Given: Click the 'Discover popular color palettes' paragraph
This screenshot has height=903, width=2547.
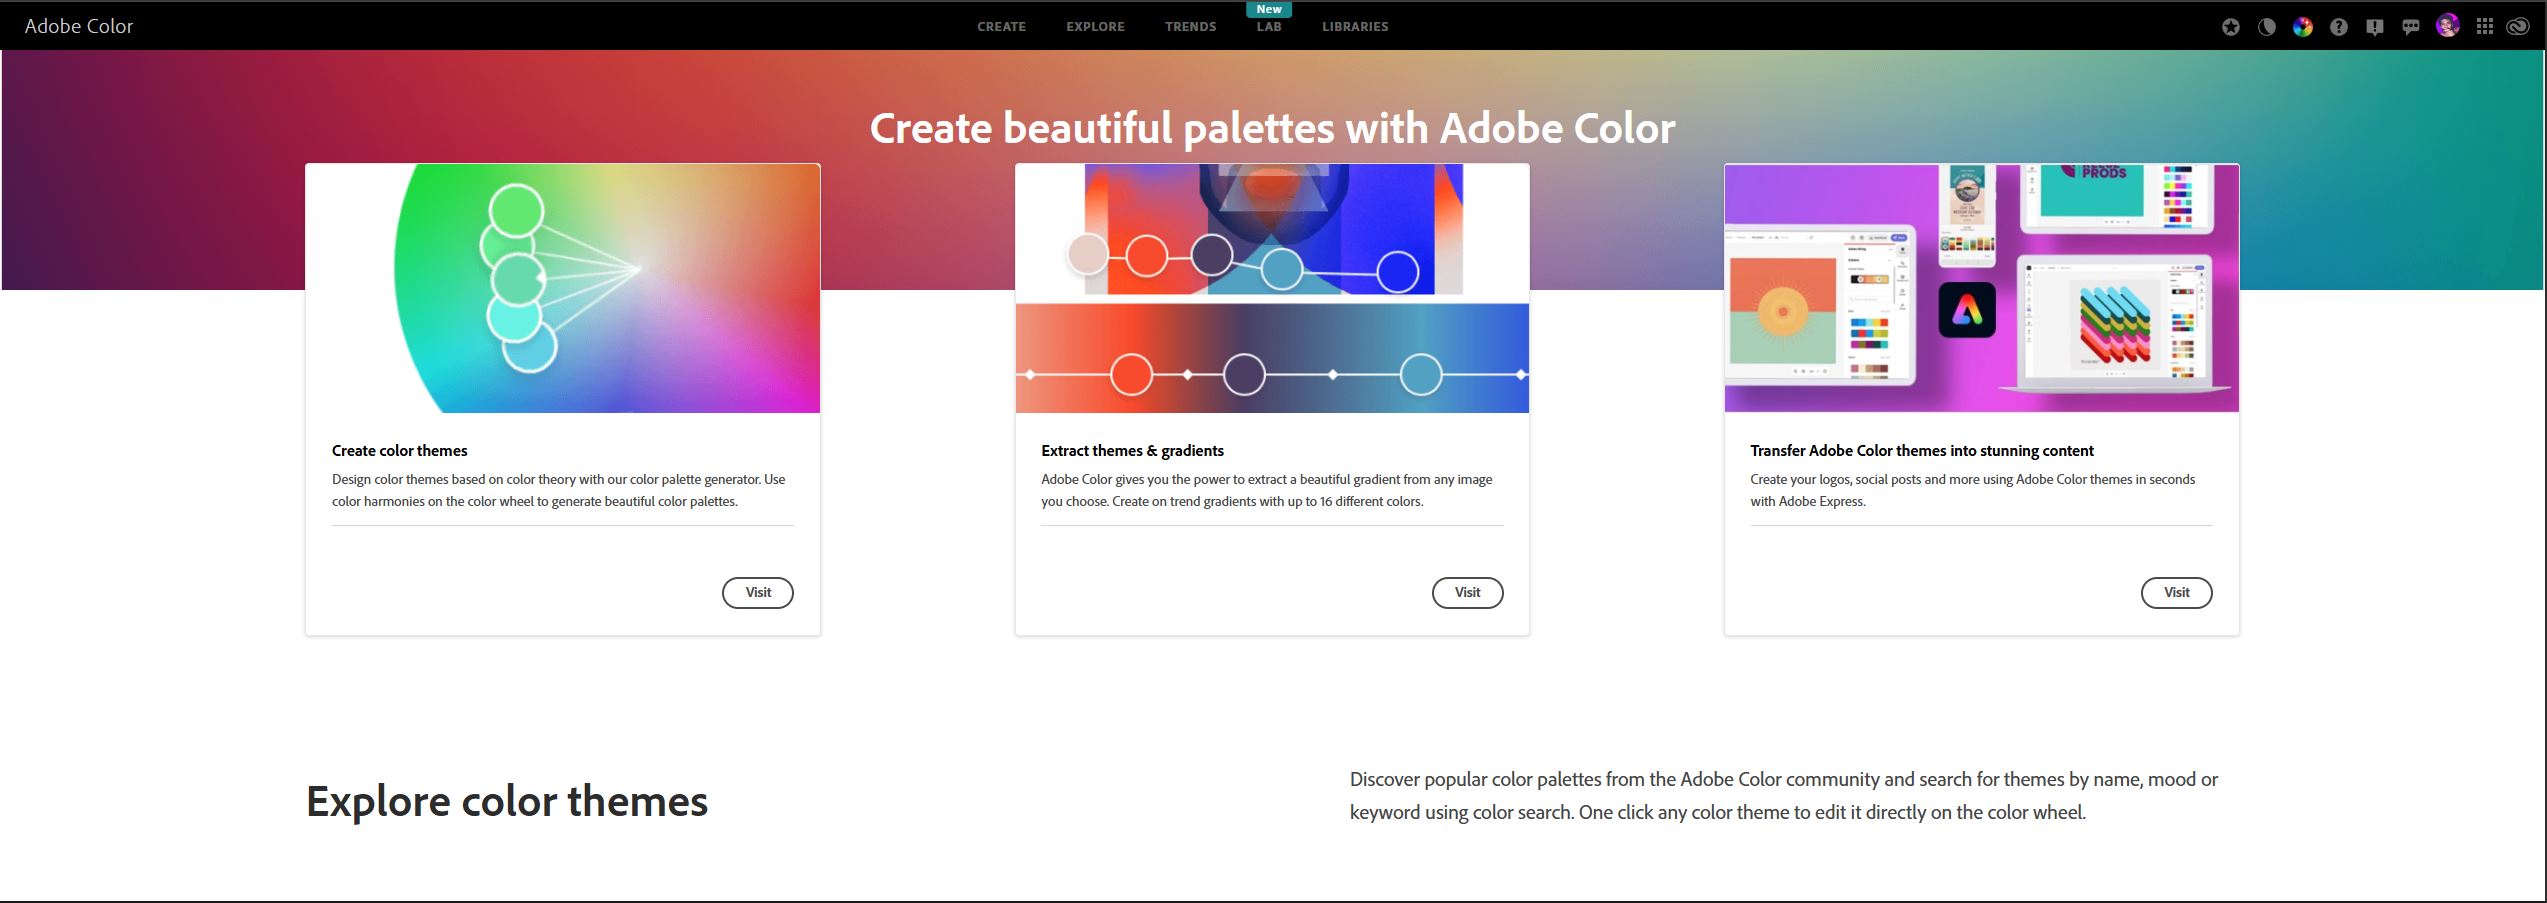Looking at the screenshot, I should coord(1783,796).
